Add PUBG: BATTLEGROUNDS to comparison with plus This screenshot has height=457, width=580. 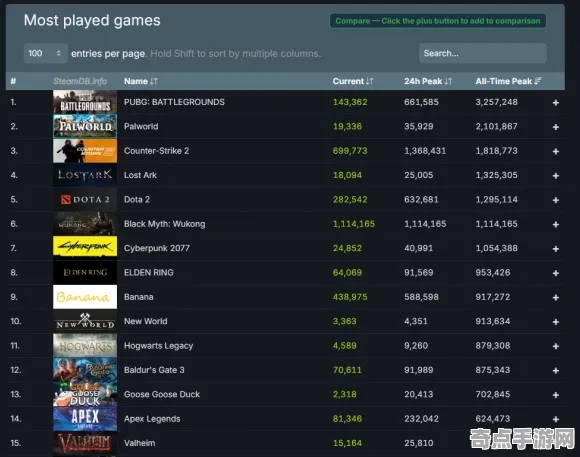556,103
